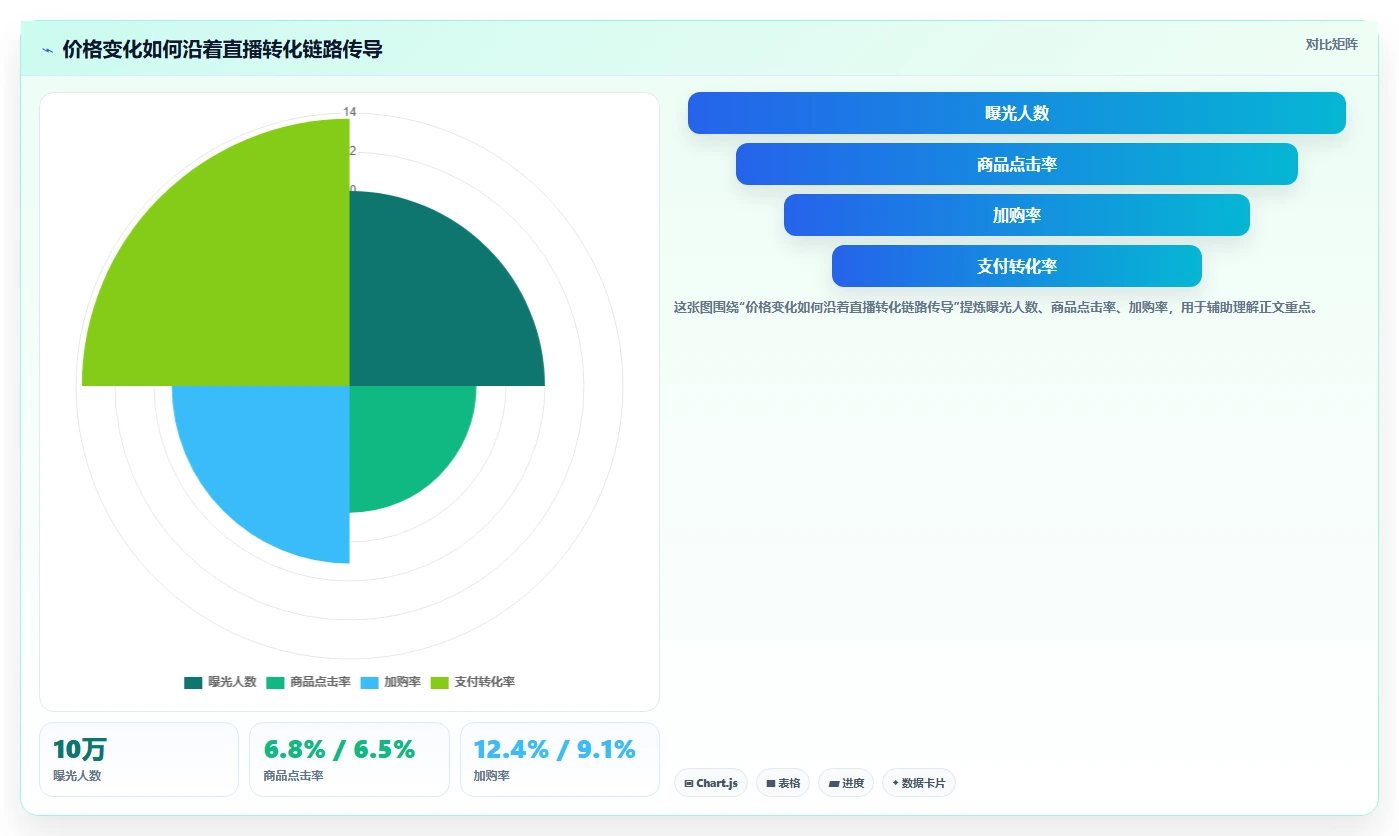Image resolution: width=1399 pixels, height=836 pixels.
Task: Click the 加购率 caption under 12.4% / 9.1%
Action: click(491, 776)
